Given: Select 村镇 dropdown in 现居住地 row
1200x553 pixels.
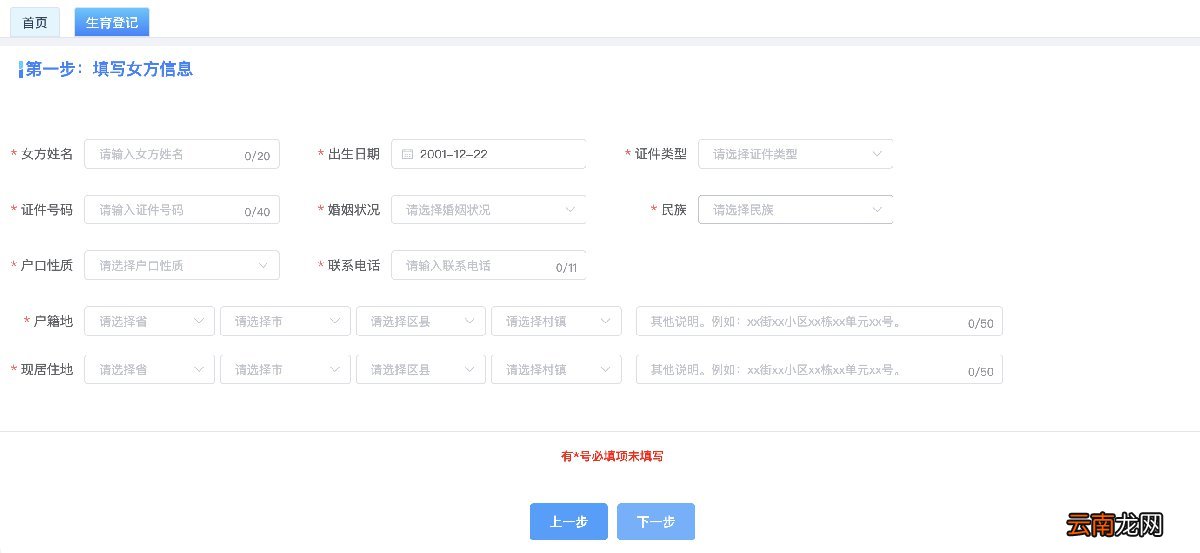Looking at the screenshot, I should tap(556, 369).
